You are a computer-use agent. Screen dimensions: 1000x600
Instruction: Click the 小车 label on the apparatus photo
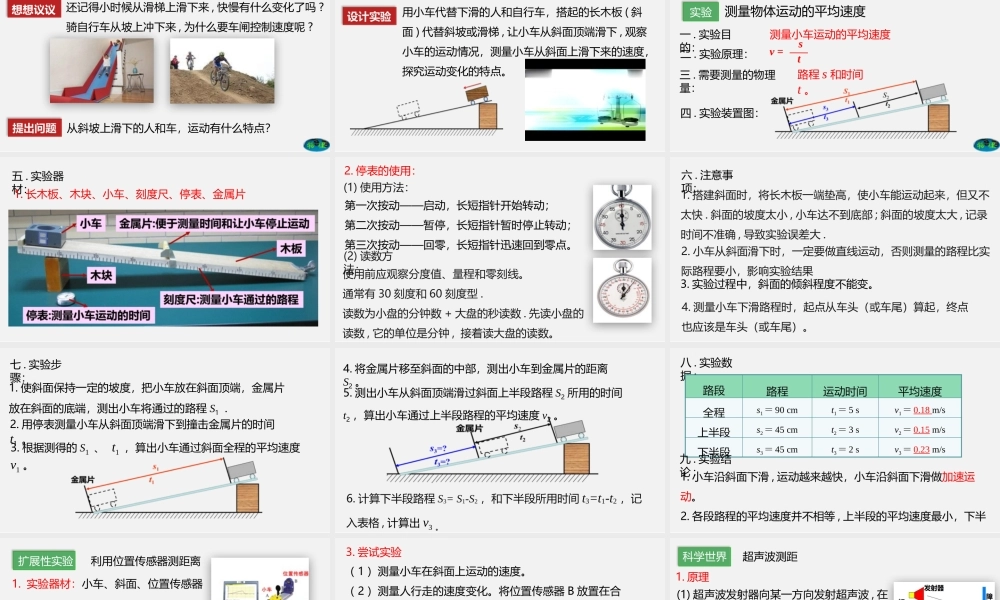coord(90,223)
